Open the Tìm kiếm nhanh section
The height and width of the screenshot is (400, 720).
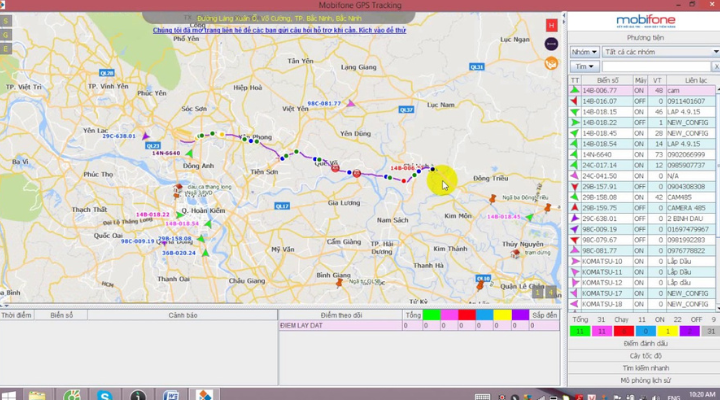(645, 368)
